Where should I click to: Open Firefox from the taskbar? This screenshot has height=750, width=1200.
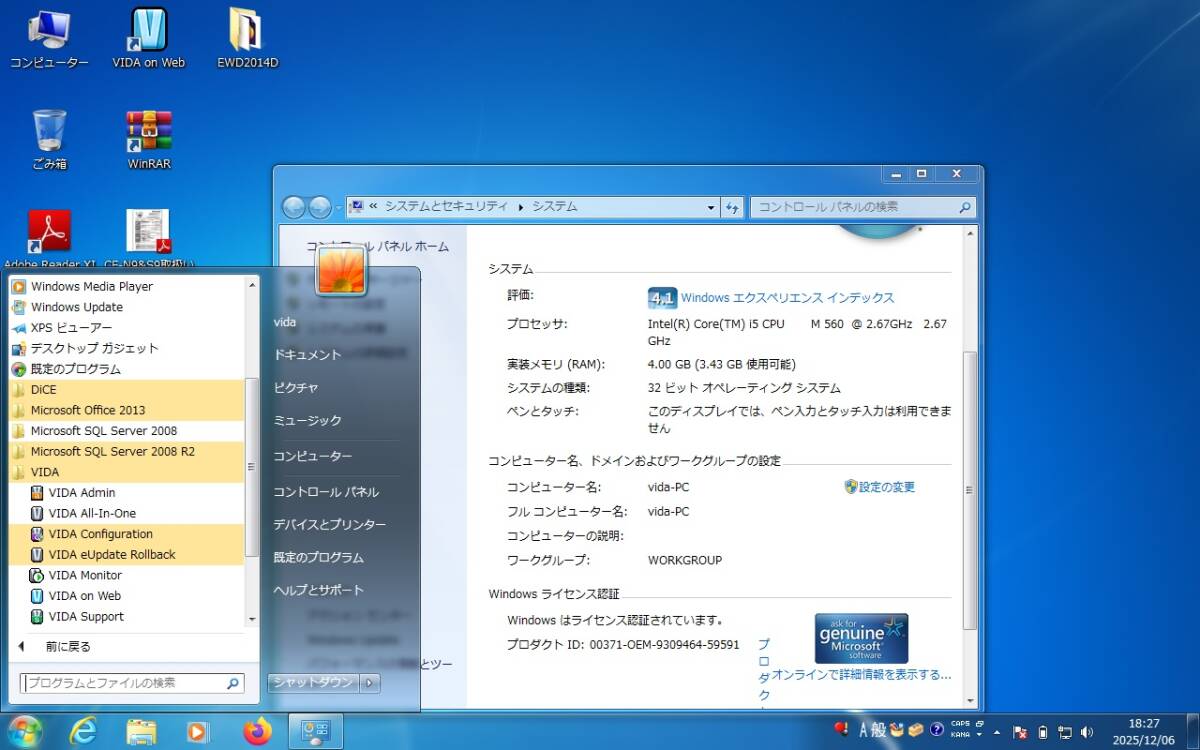pos(257,732)
